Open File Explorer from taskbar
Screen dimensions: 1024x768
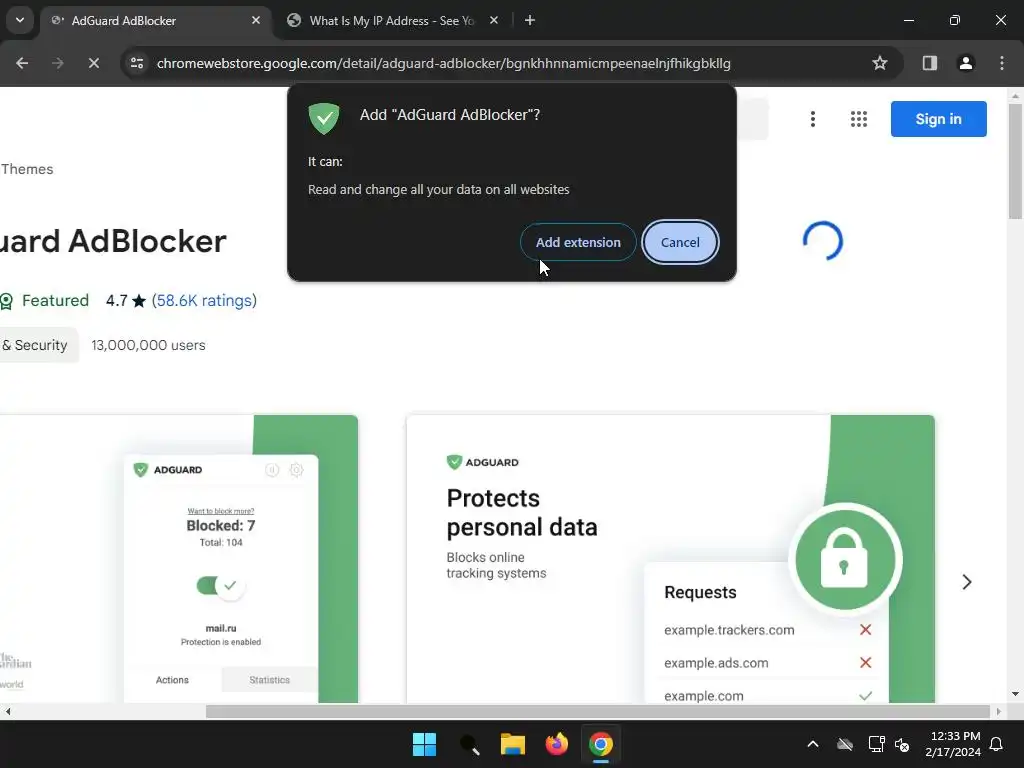(x=513, y=744)
